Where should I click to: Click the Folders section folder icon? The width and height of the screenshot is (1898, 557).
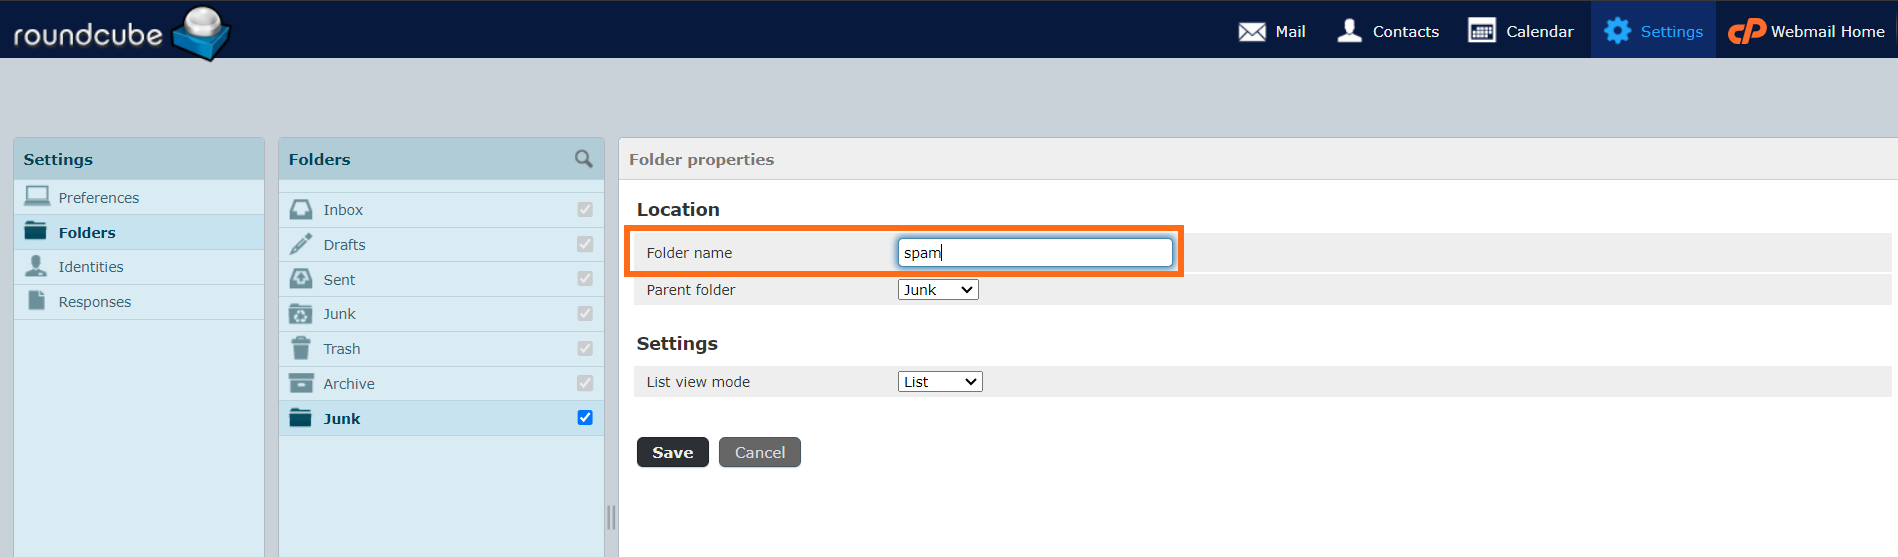tap(36, 231)
